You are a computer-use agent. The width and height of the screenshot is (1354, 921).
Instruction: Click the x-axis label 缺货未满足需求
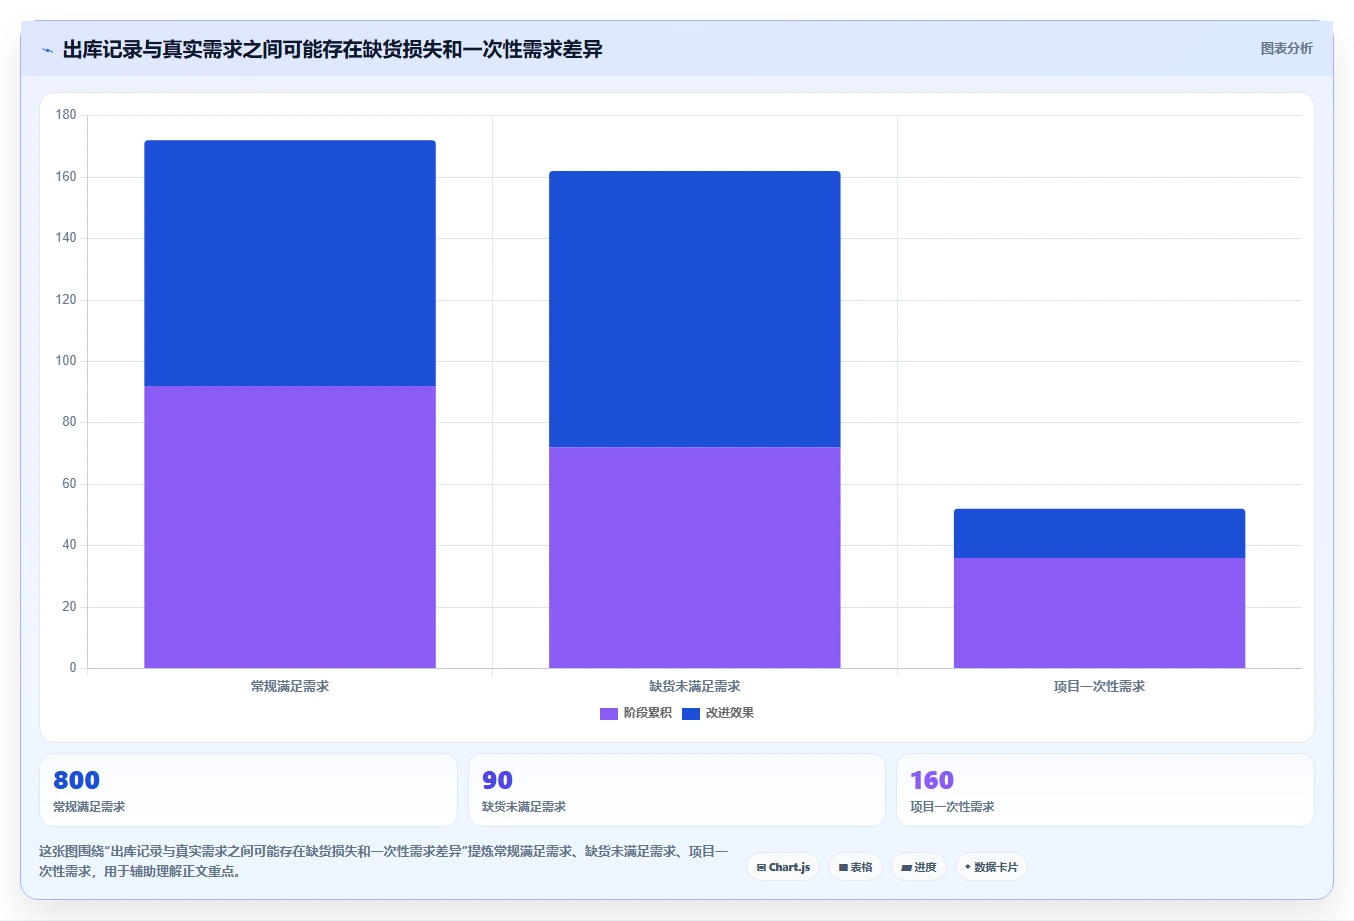pyautogui.click(x=695, y=686)
